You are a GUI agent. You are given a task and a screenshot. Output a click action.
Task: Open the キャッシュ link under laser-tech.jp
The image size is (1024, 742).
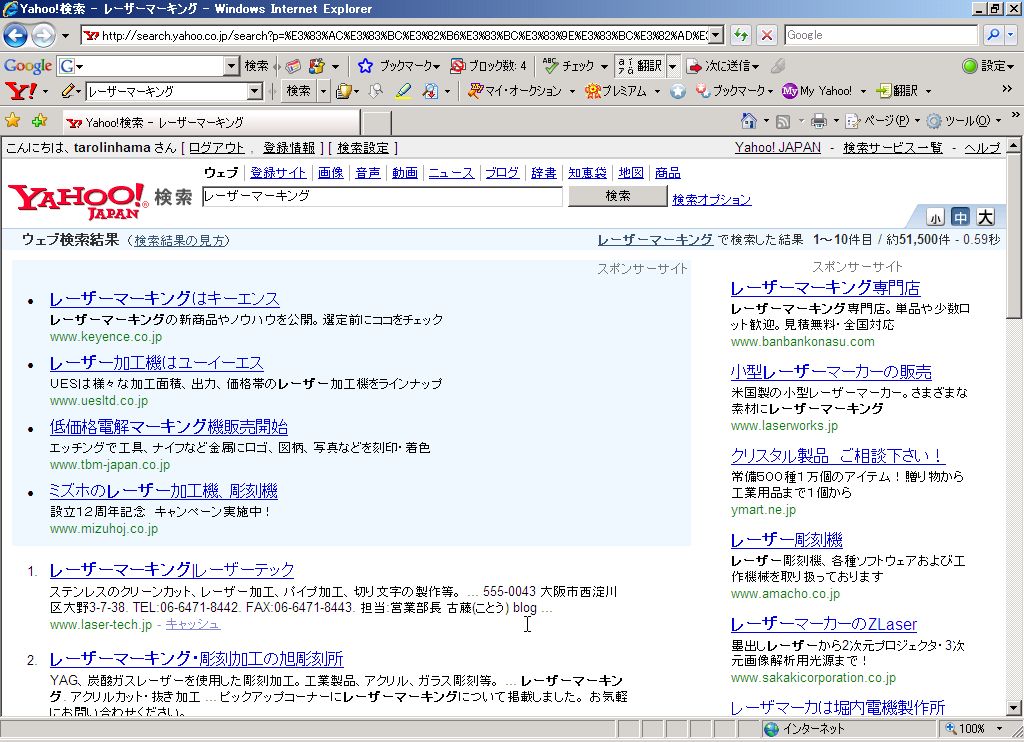coord(193,624)
